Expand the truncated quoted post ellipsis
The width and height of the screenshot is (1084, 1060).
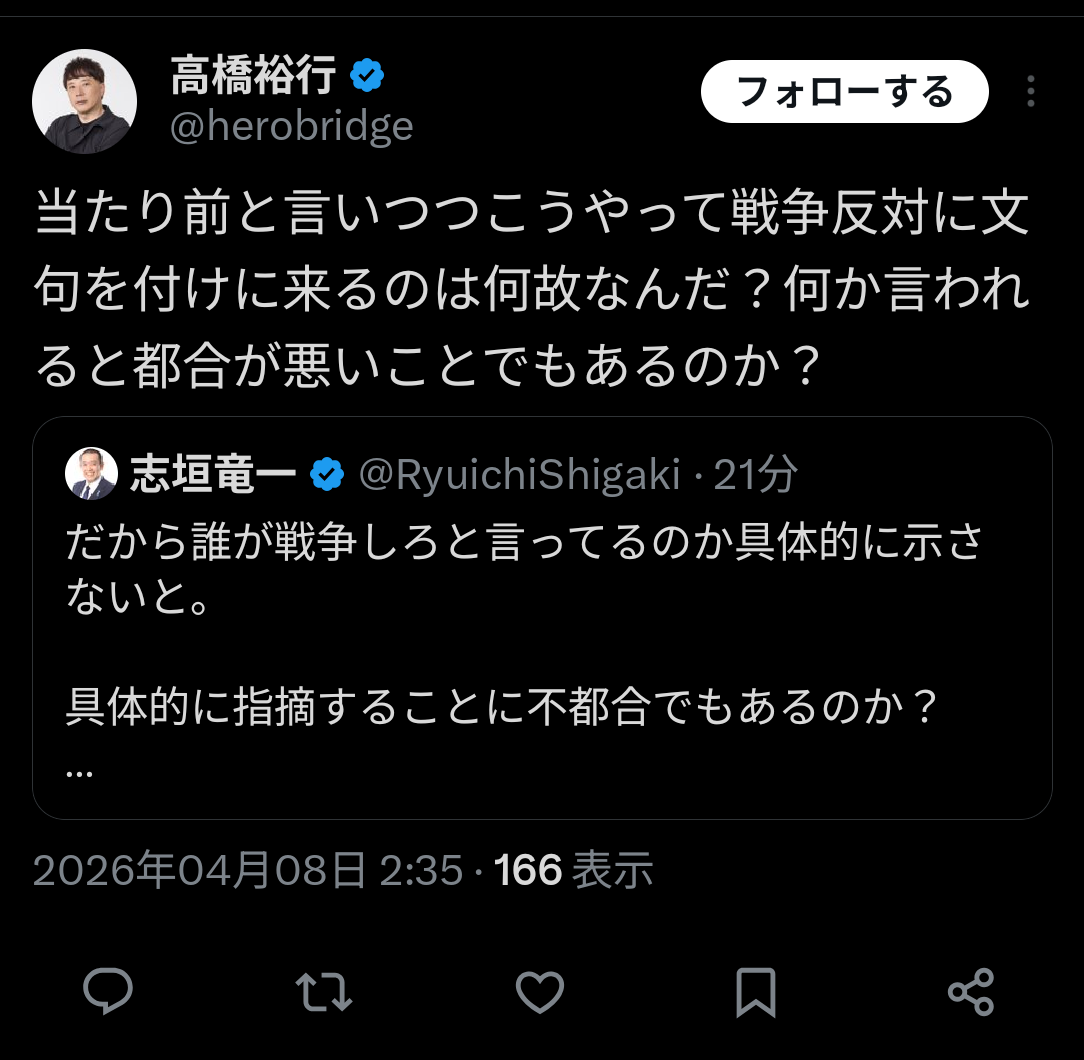tap(80, 771)
